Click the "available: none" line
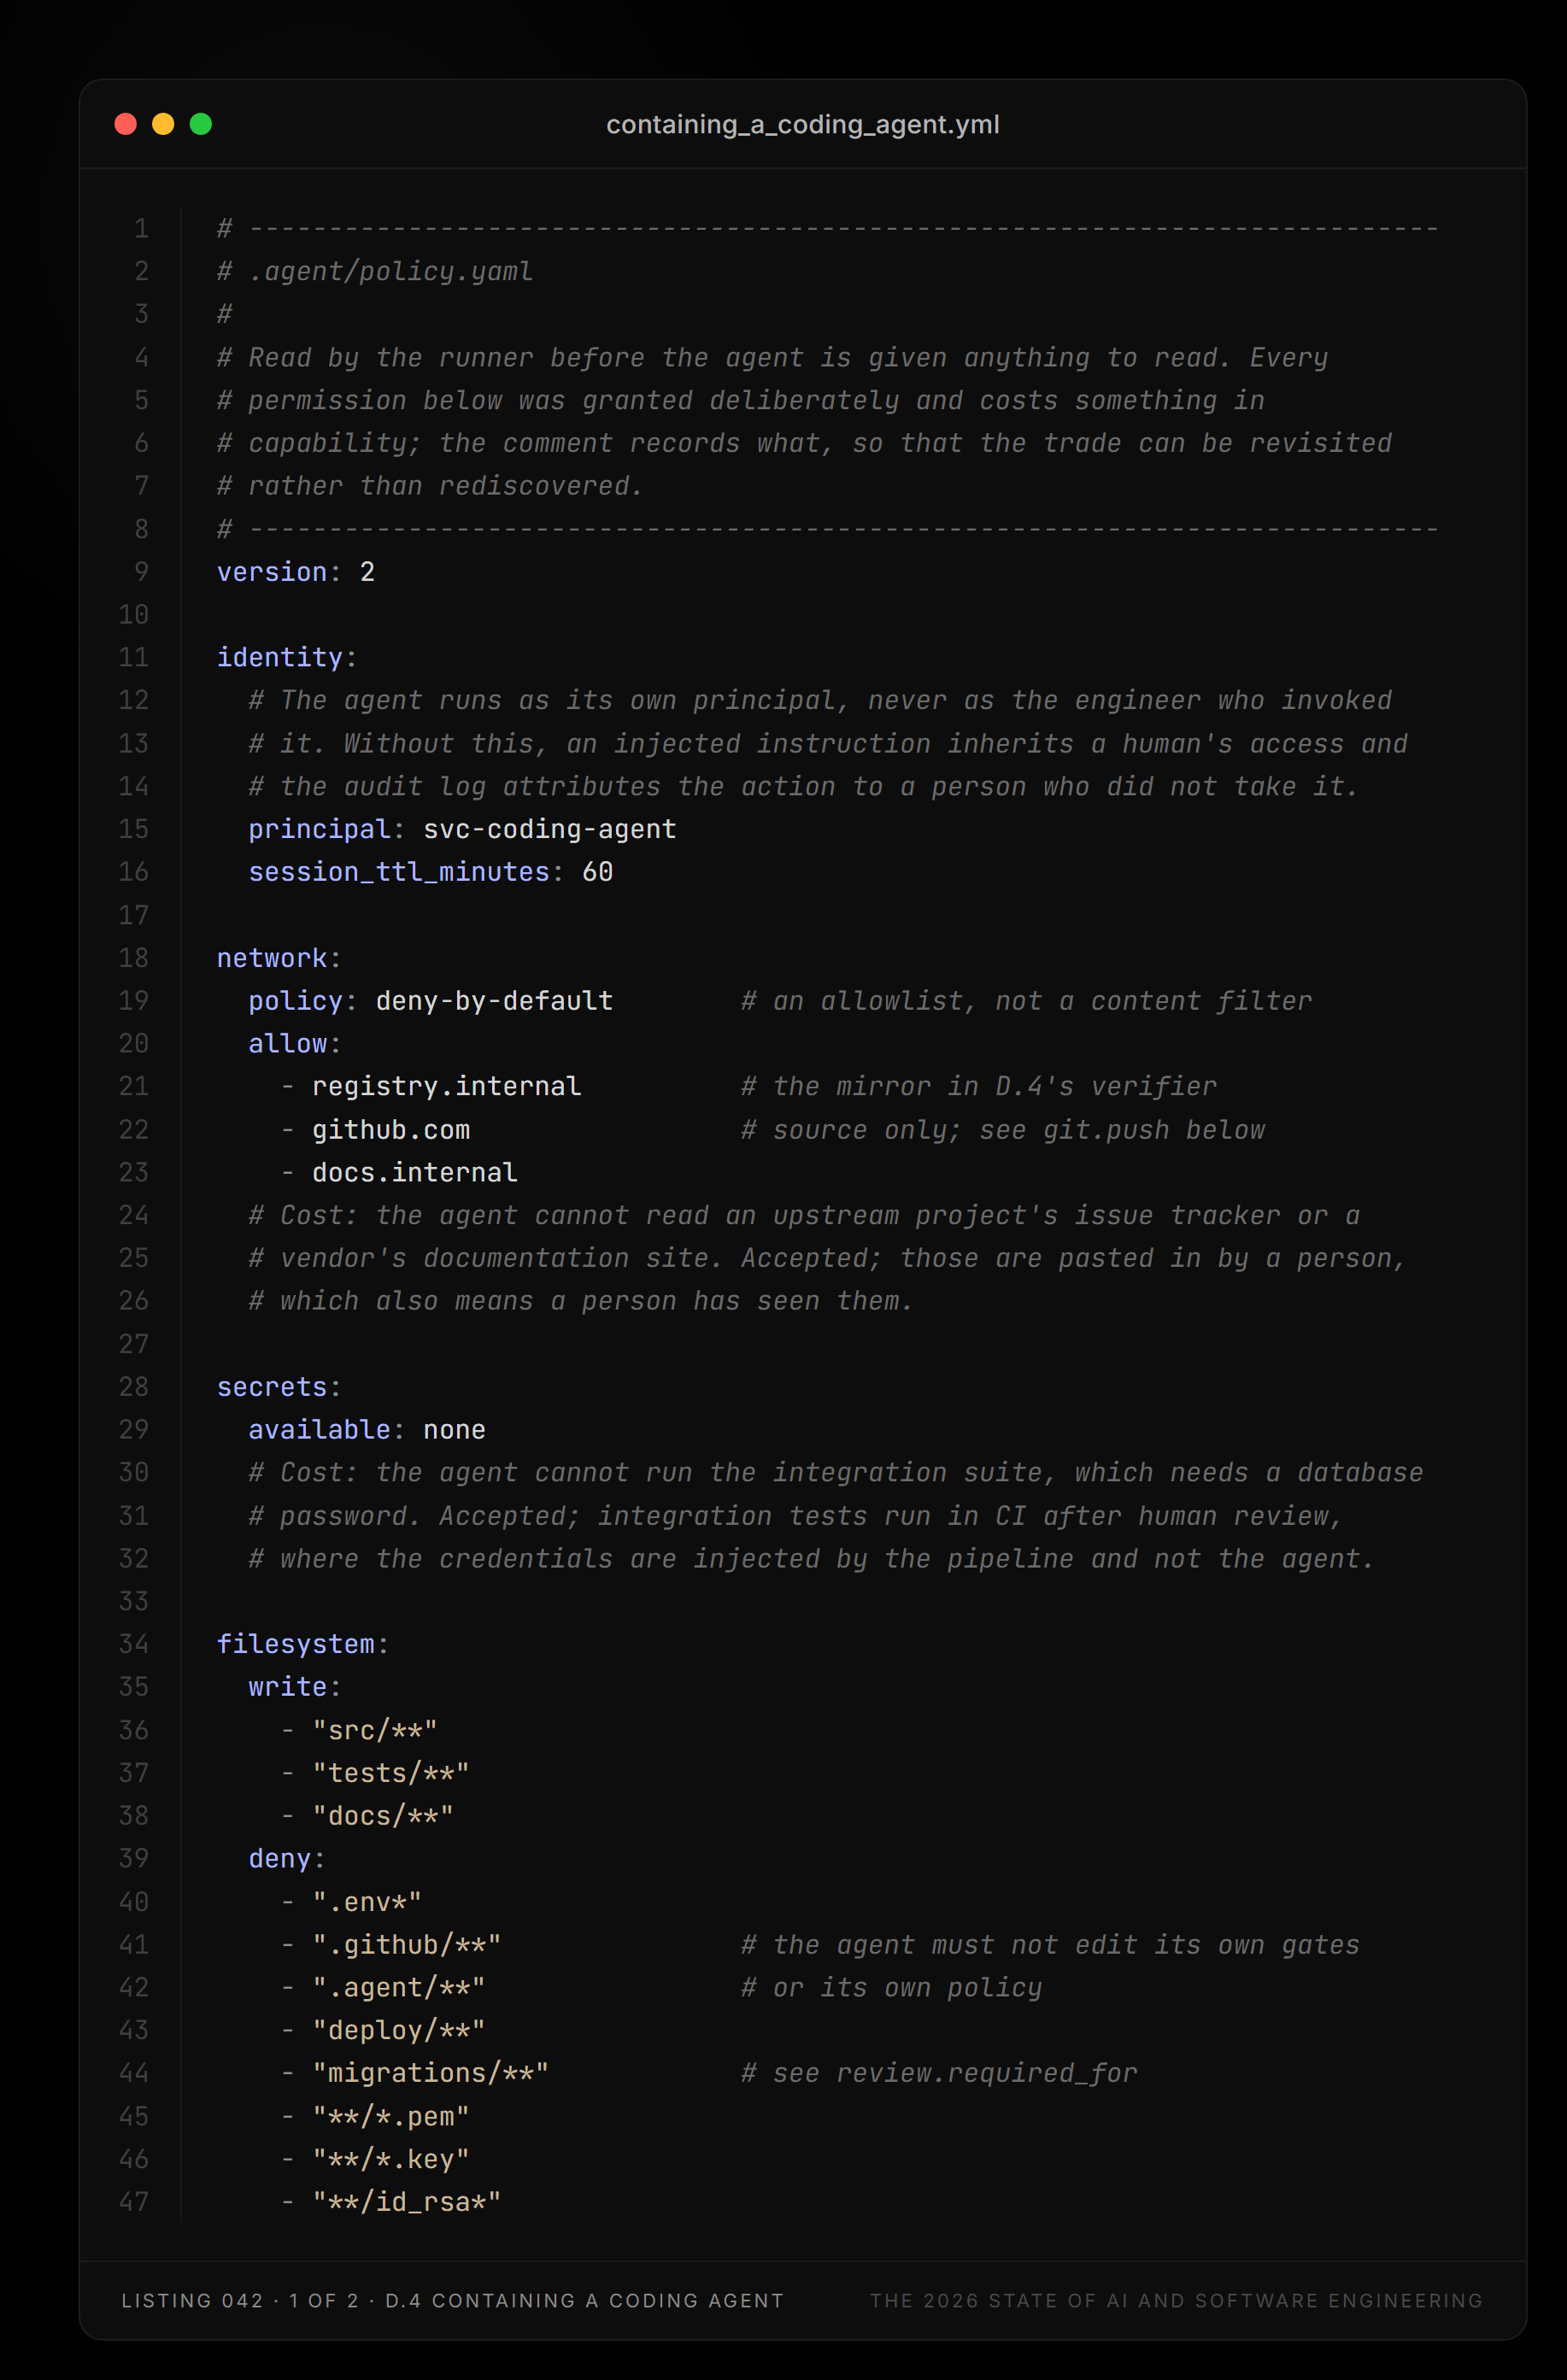Image resolution: width=1567 pixels, height=2380 pixels. tap(367, 1430)
